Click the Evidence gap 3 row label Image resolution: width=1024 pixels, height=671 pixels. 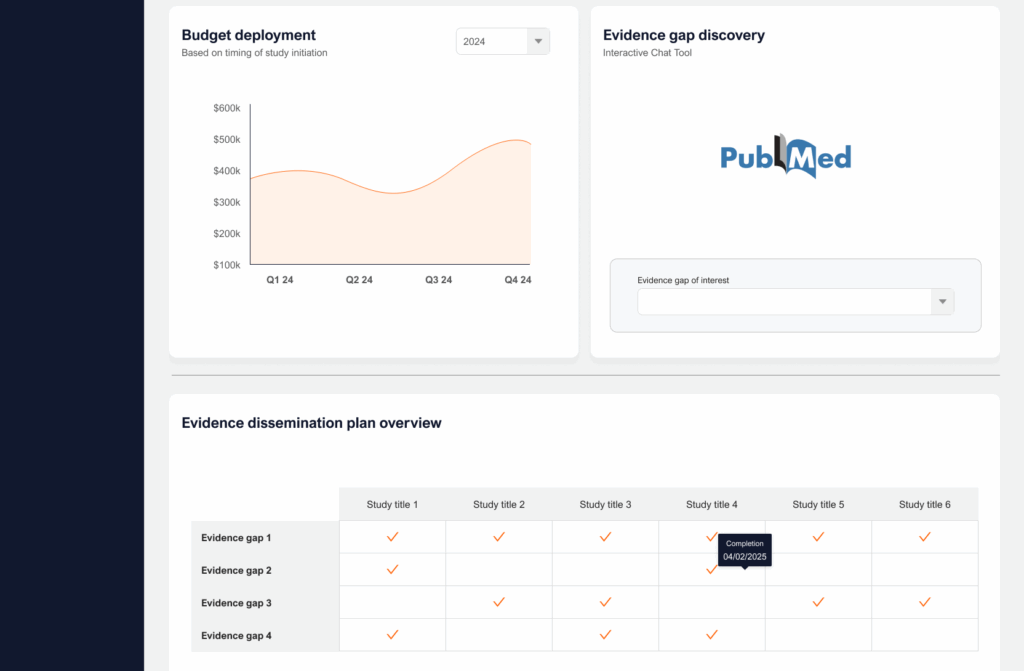click(x=236, y=603)
